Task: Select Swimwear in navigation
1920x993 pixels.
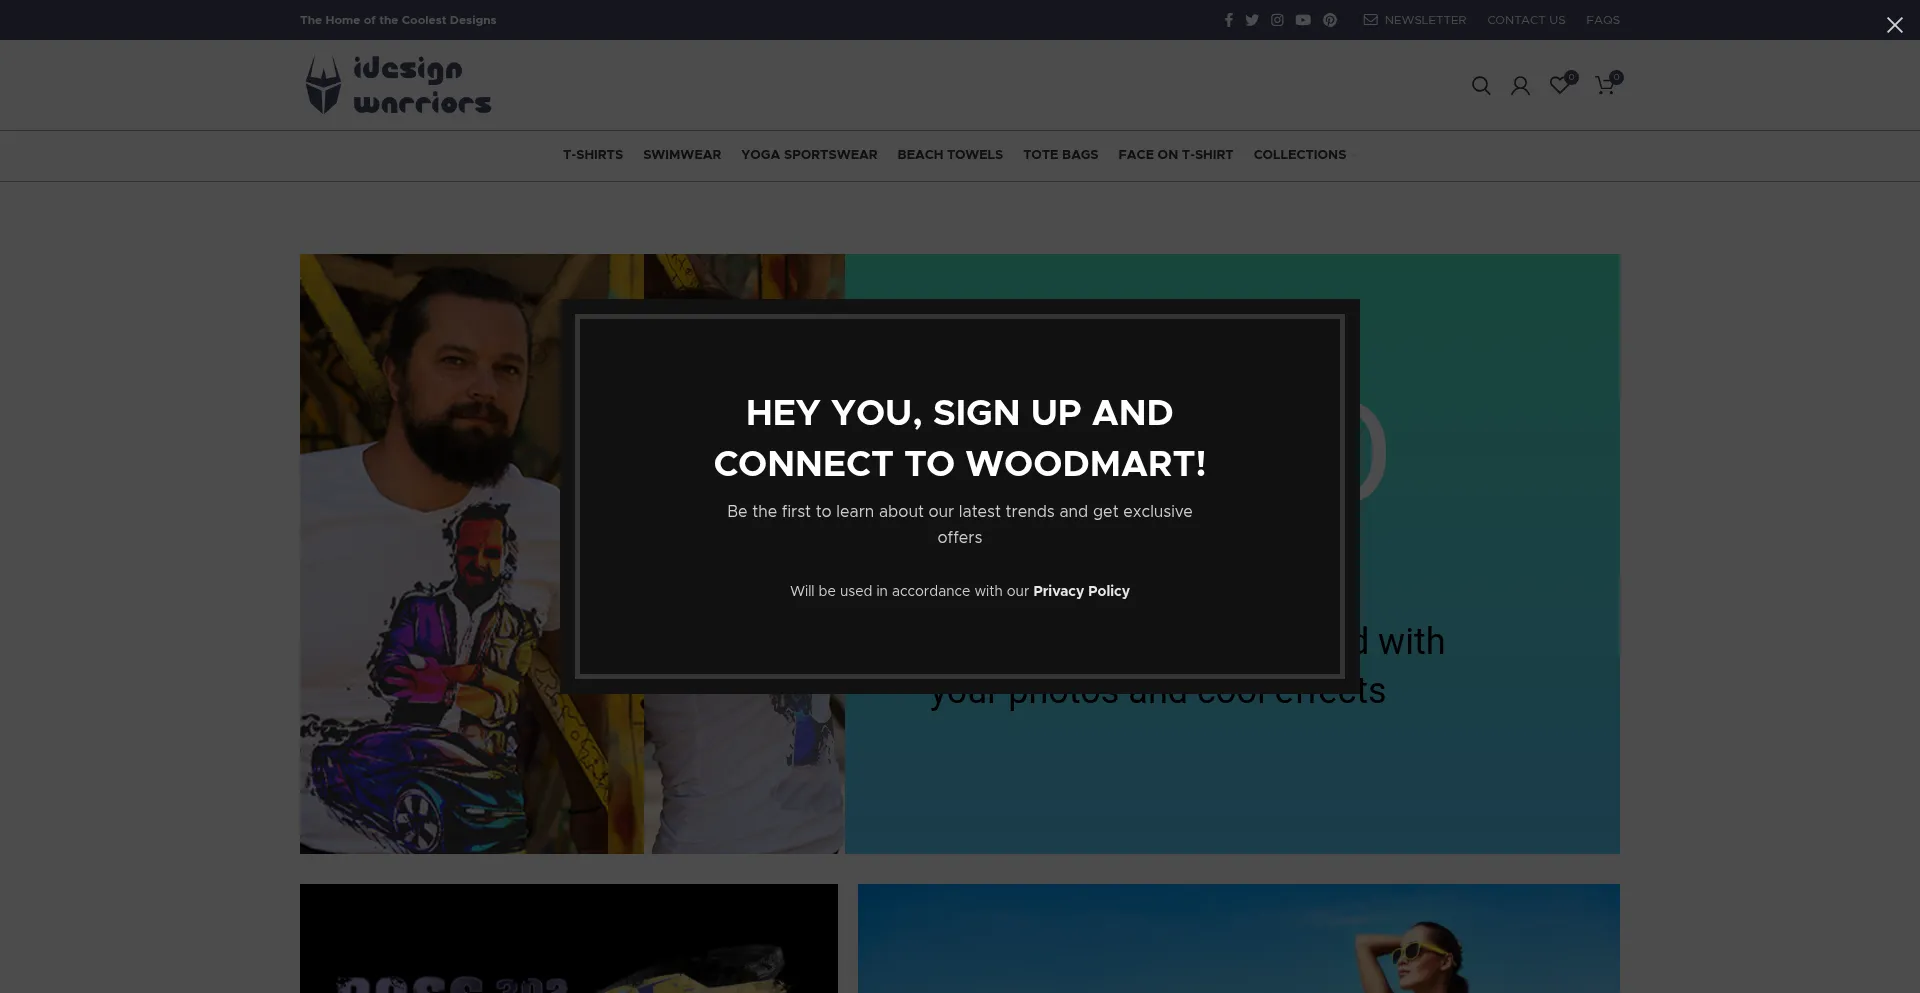Action: pos(682,155)
